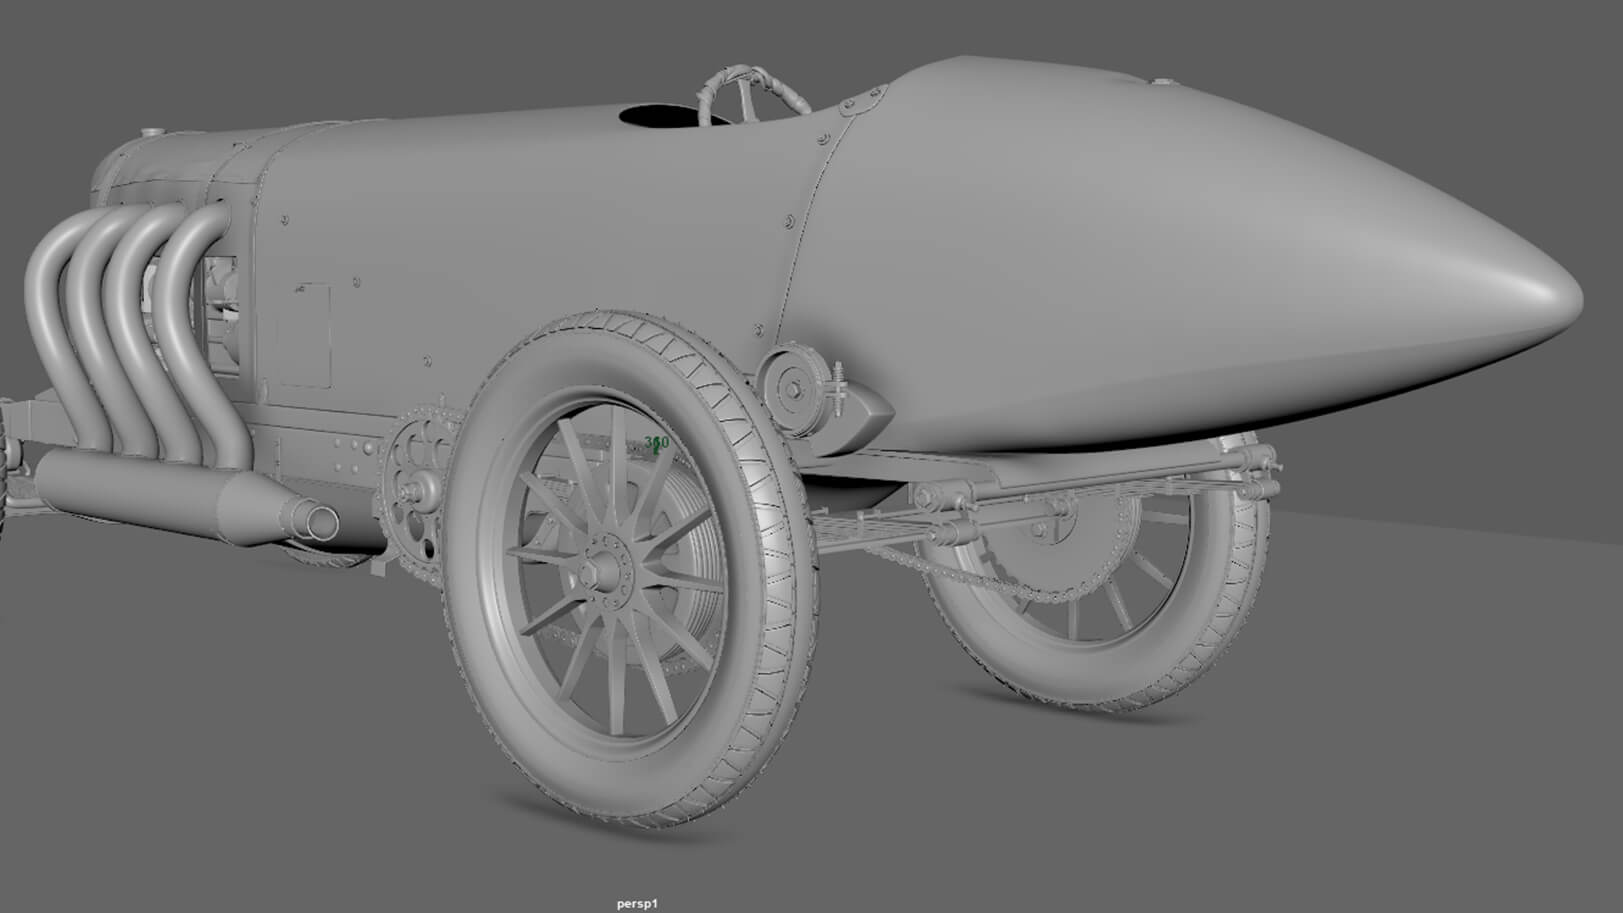The width and height of the screenshot is (1623, 913).
Task: Select the steering wheel in the cockpit
Action: 755,95
